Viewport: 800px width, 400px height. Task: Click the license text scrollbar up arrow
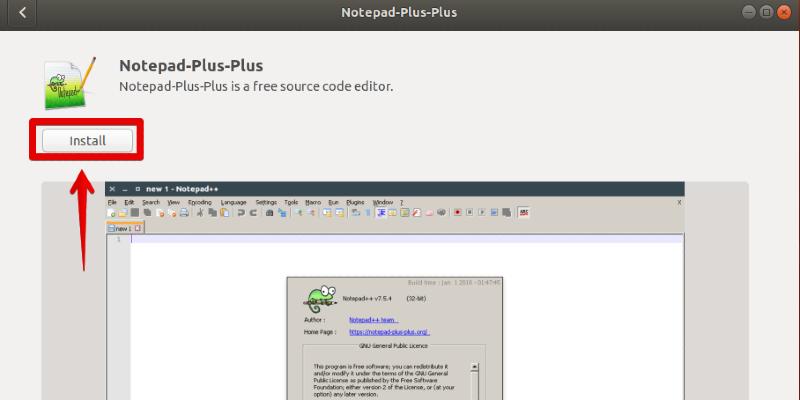475,367
